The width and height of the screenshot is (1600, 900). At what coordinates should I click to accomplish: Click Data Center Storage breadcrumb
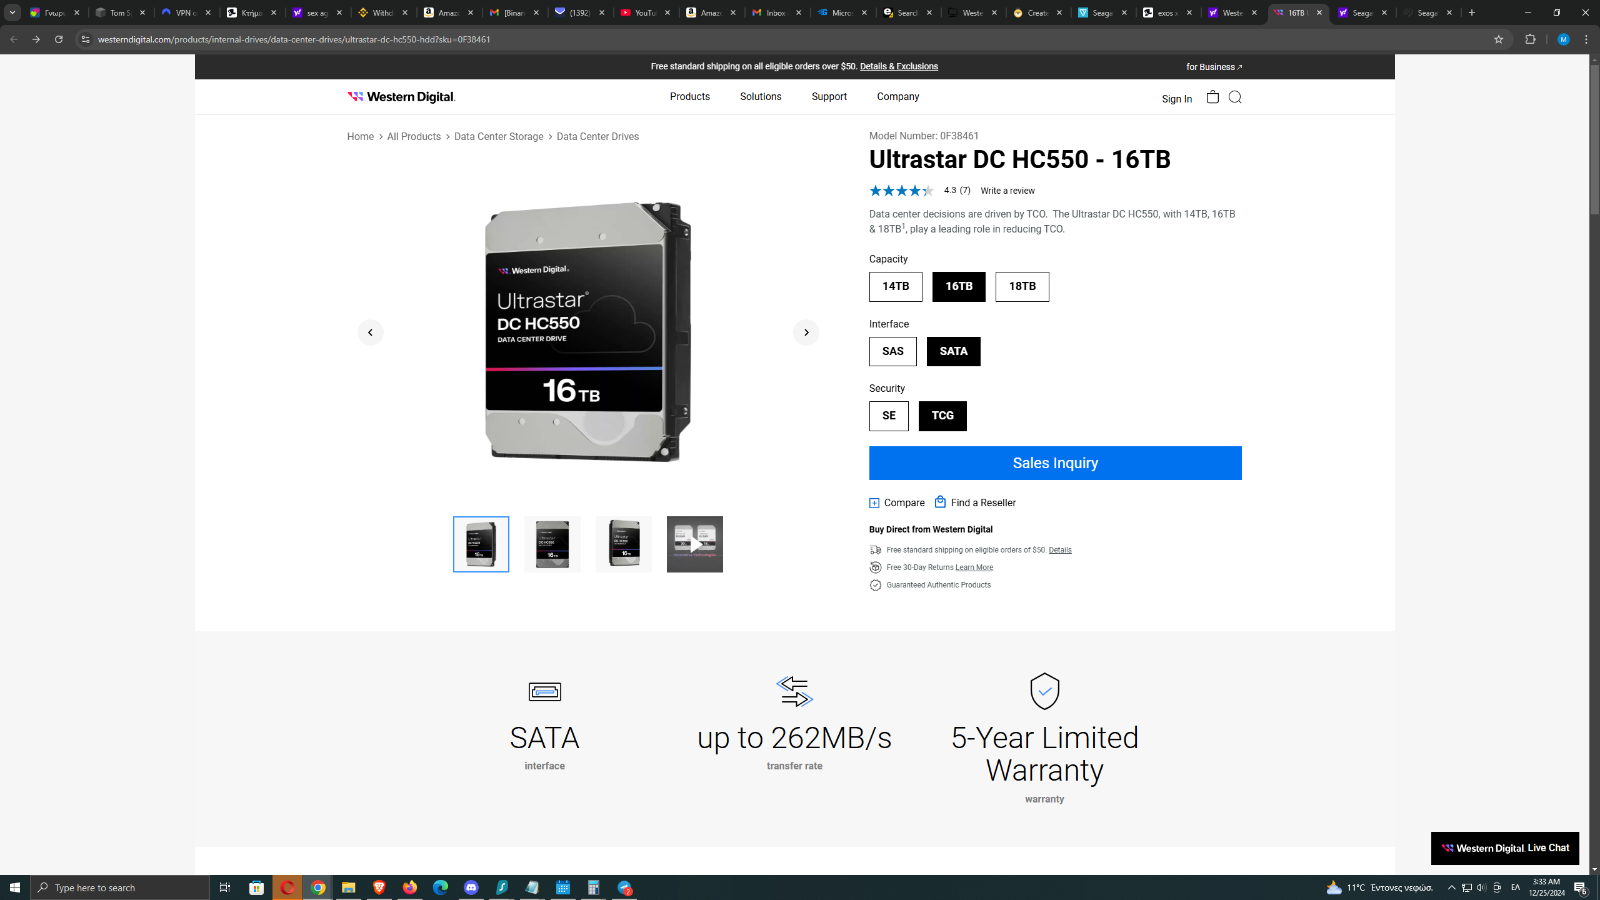click(x=499, y=137)
